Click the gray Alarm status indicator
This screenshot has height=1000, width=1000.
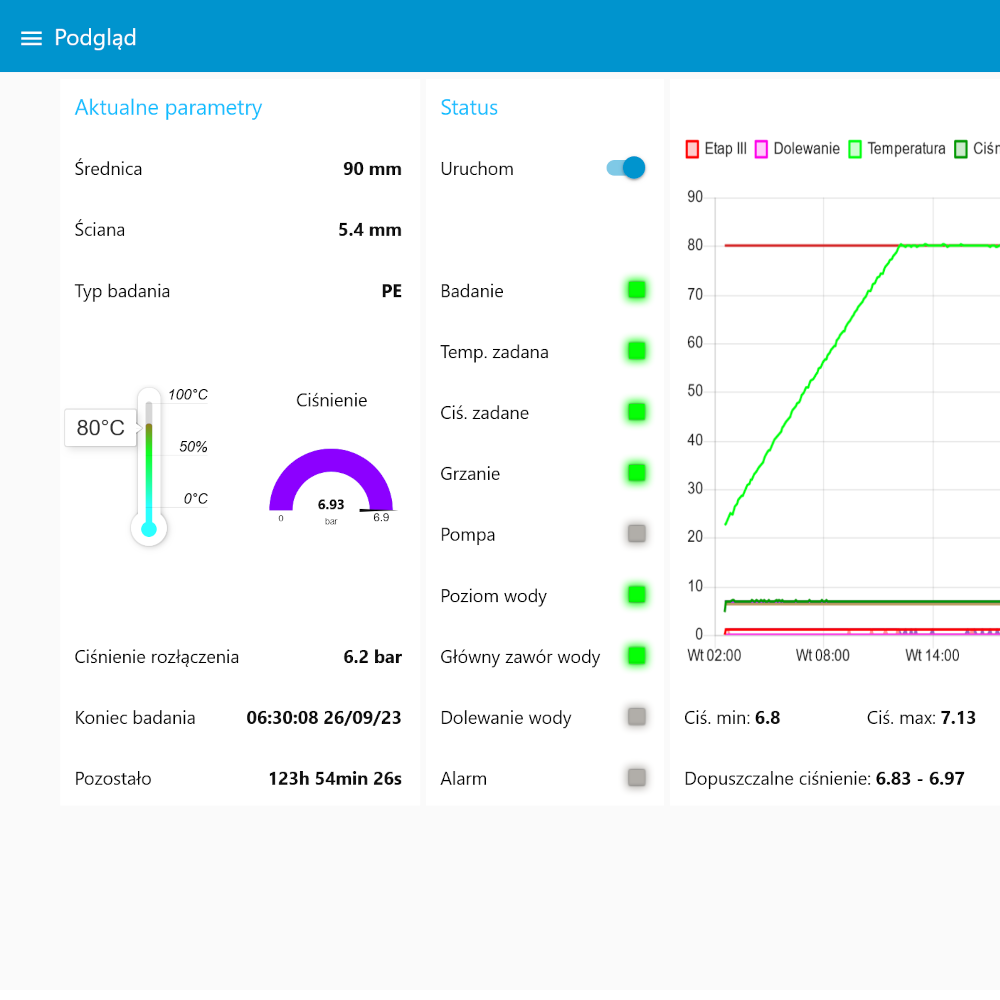click(636, 777)
